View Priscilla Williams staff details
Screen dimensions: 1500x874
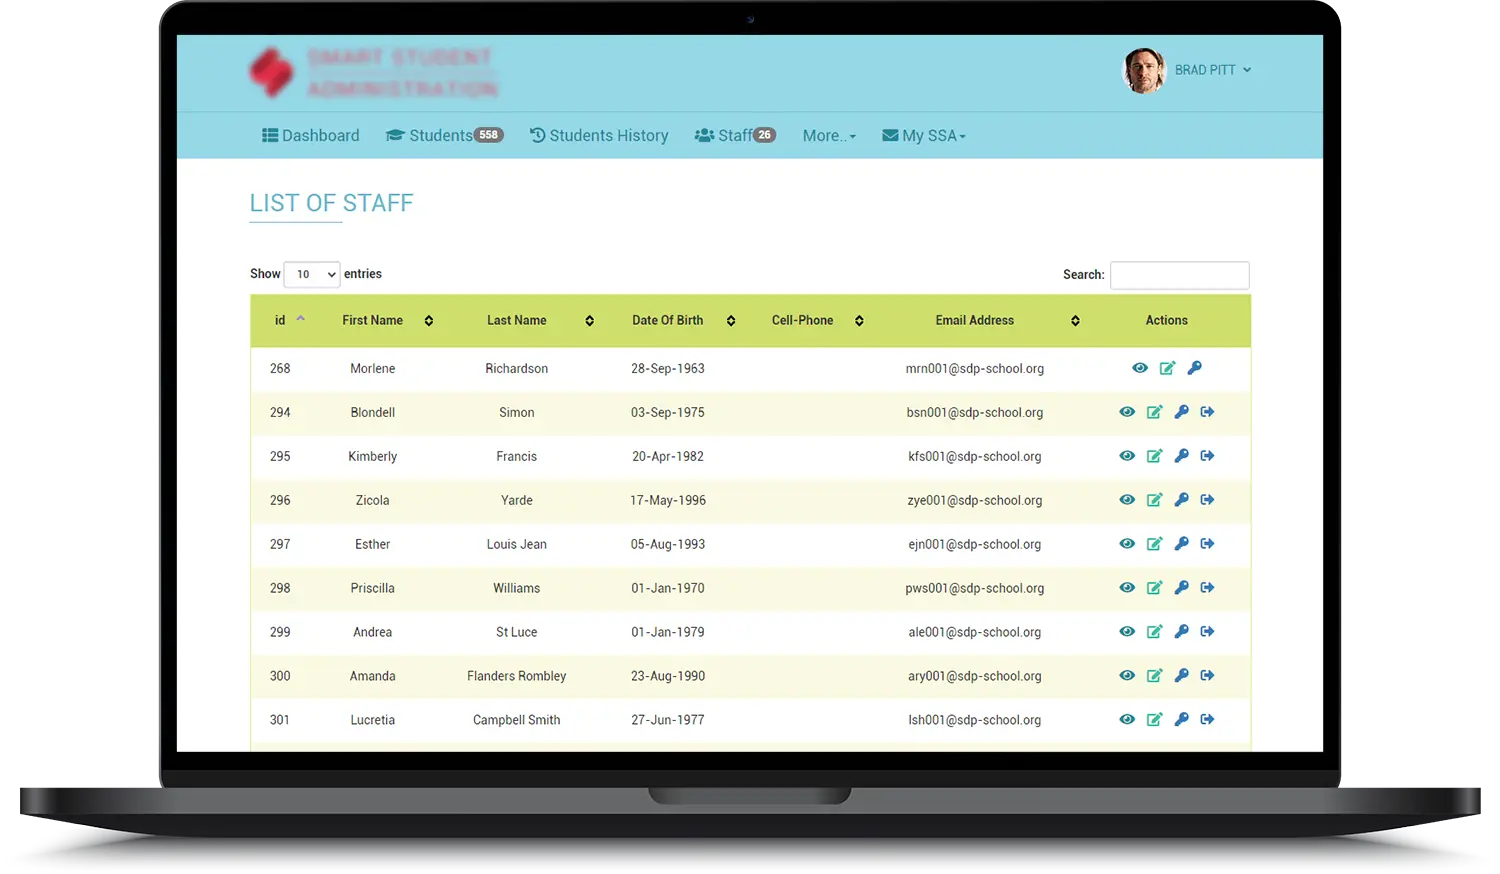tap(1127, 588)
